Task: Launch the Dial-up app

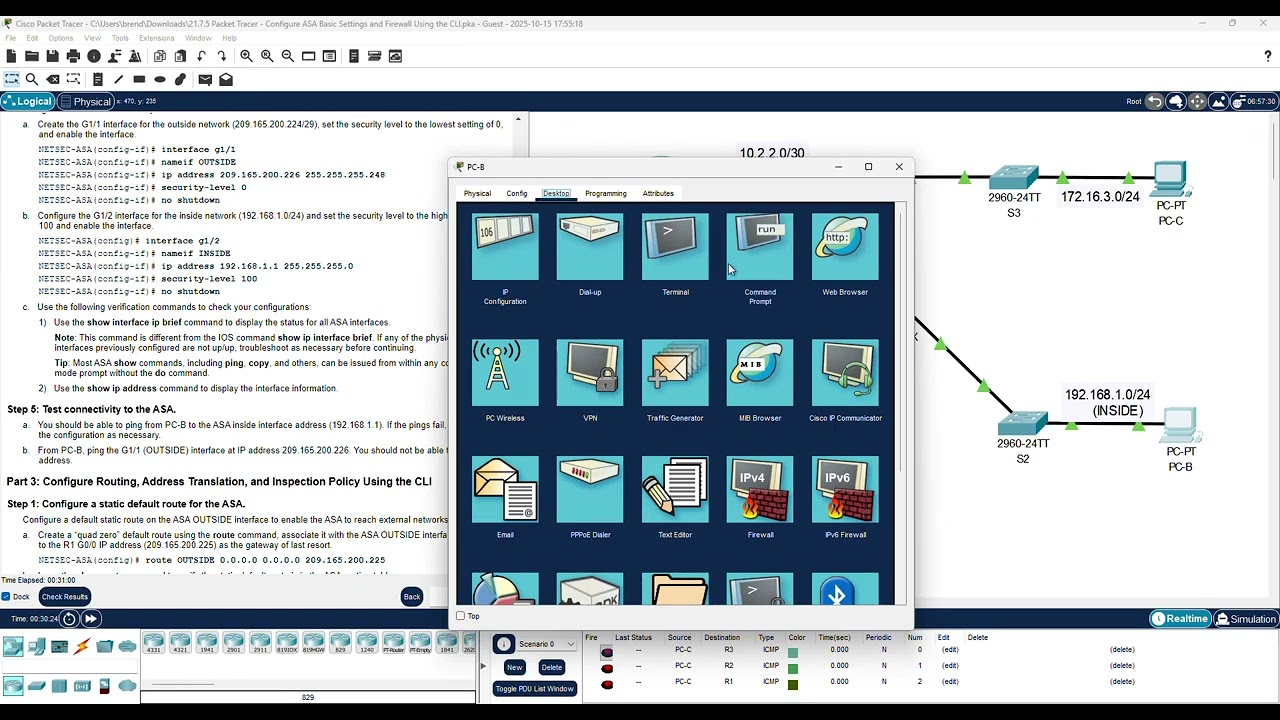Action: (590, 247)
